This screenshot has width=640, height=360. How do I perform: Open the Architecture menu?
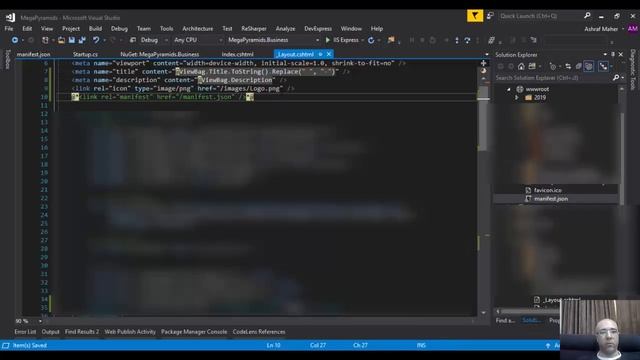click(198, 29)
